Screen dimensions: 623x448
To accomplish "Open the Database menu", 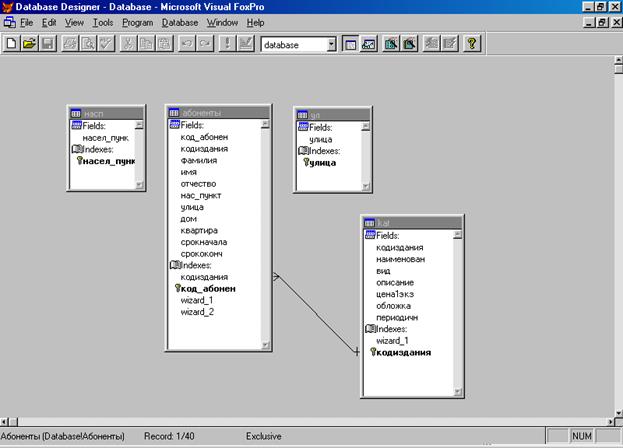I will [180, 22].
